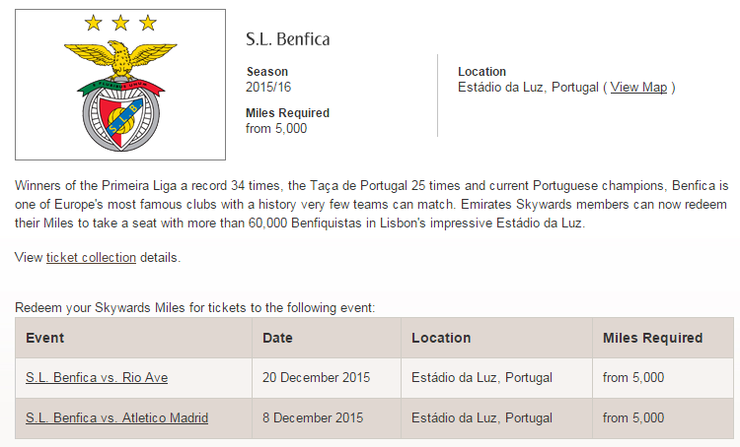Click the Event column header
This screenshot has height=447, width=740.
(44, 338)
